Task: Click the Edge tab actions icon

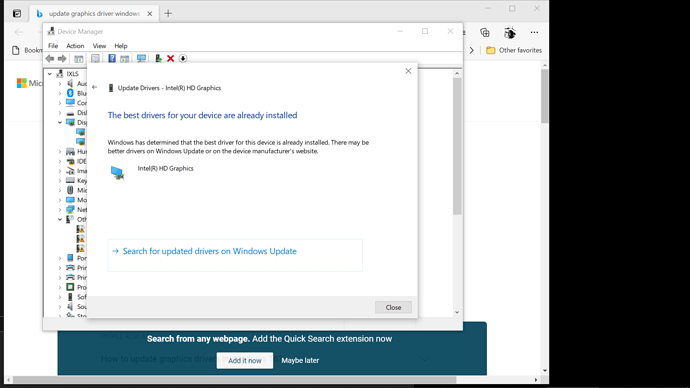Action: (17, 14)
